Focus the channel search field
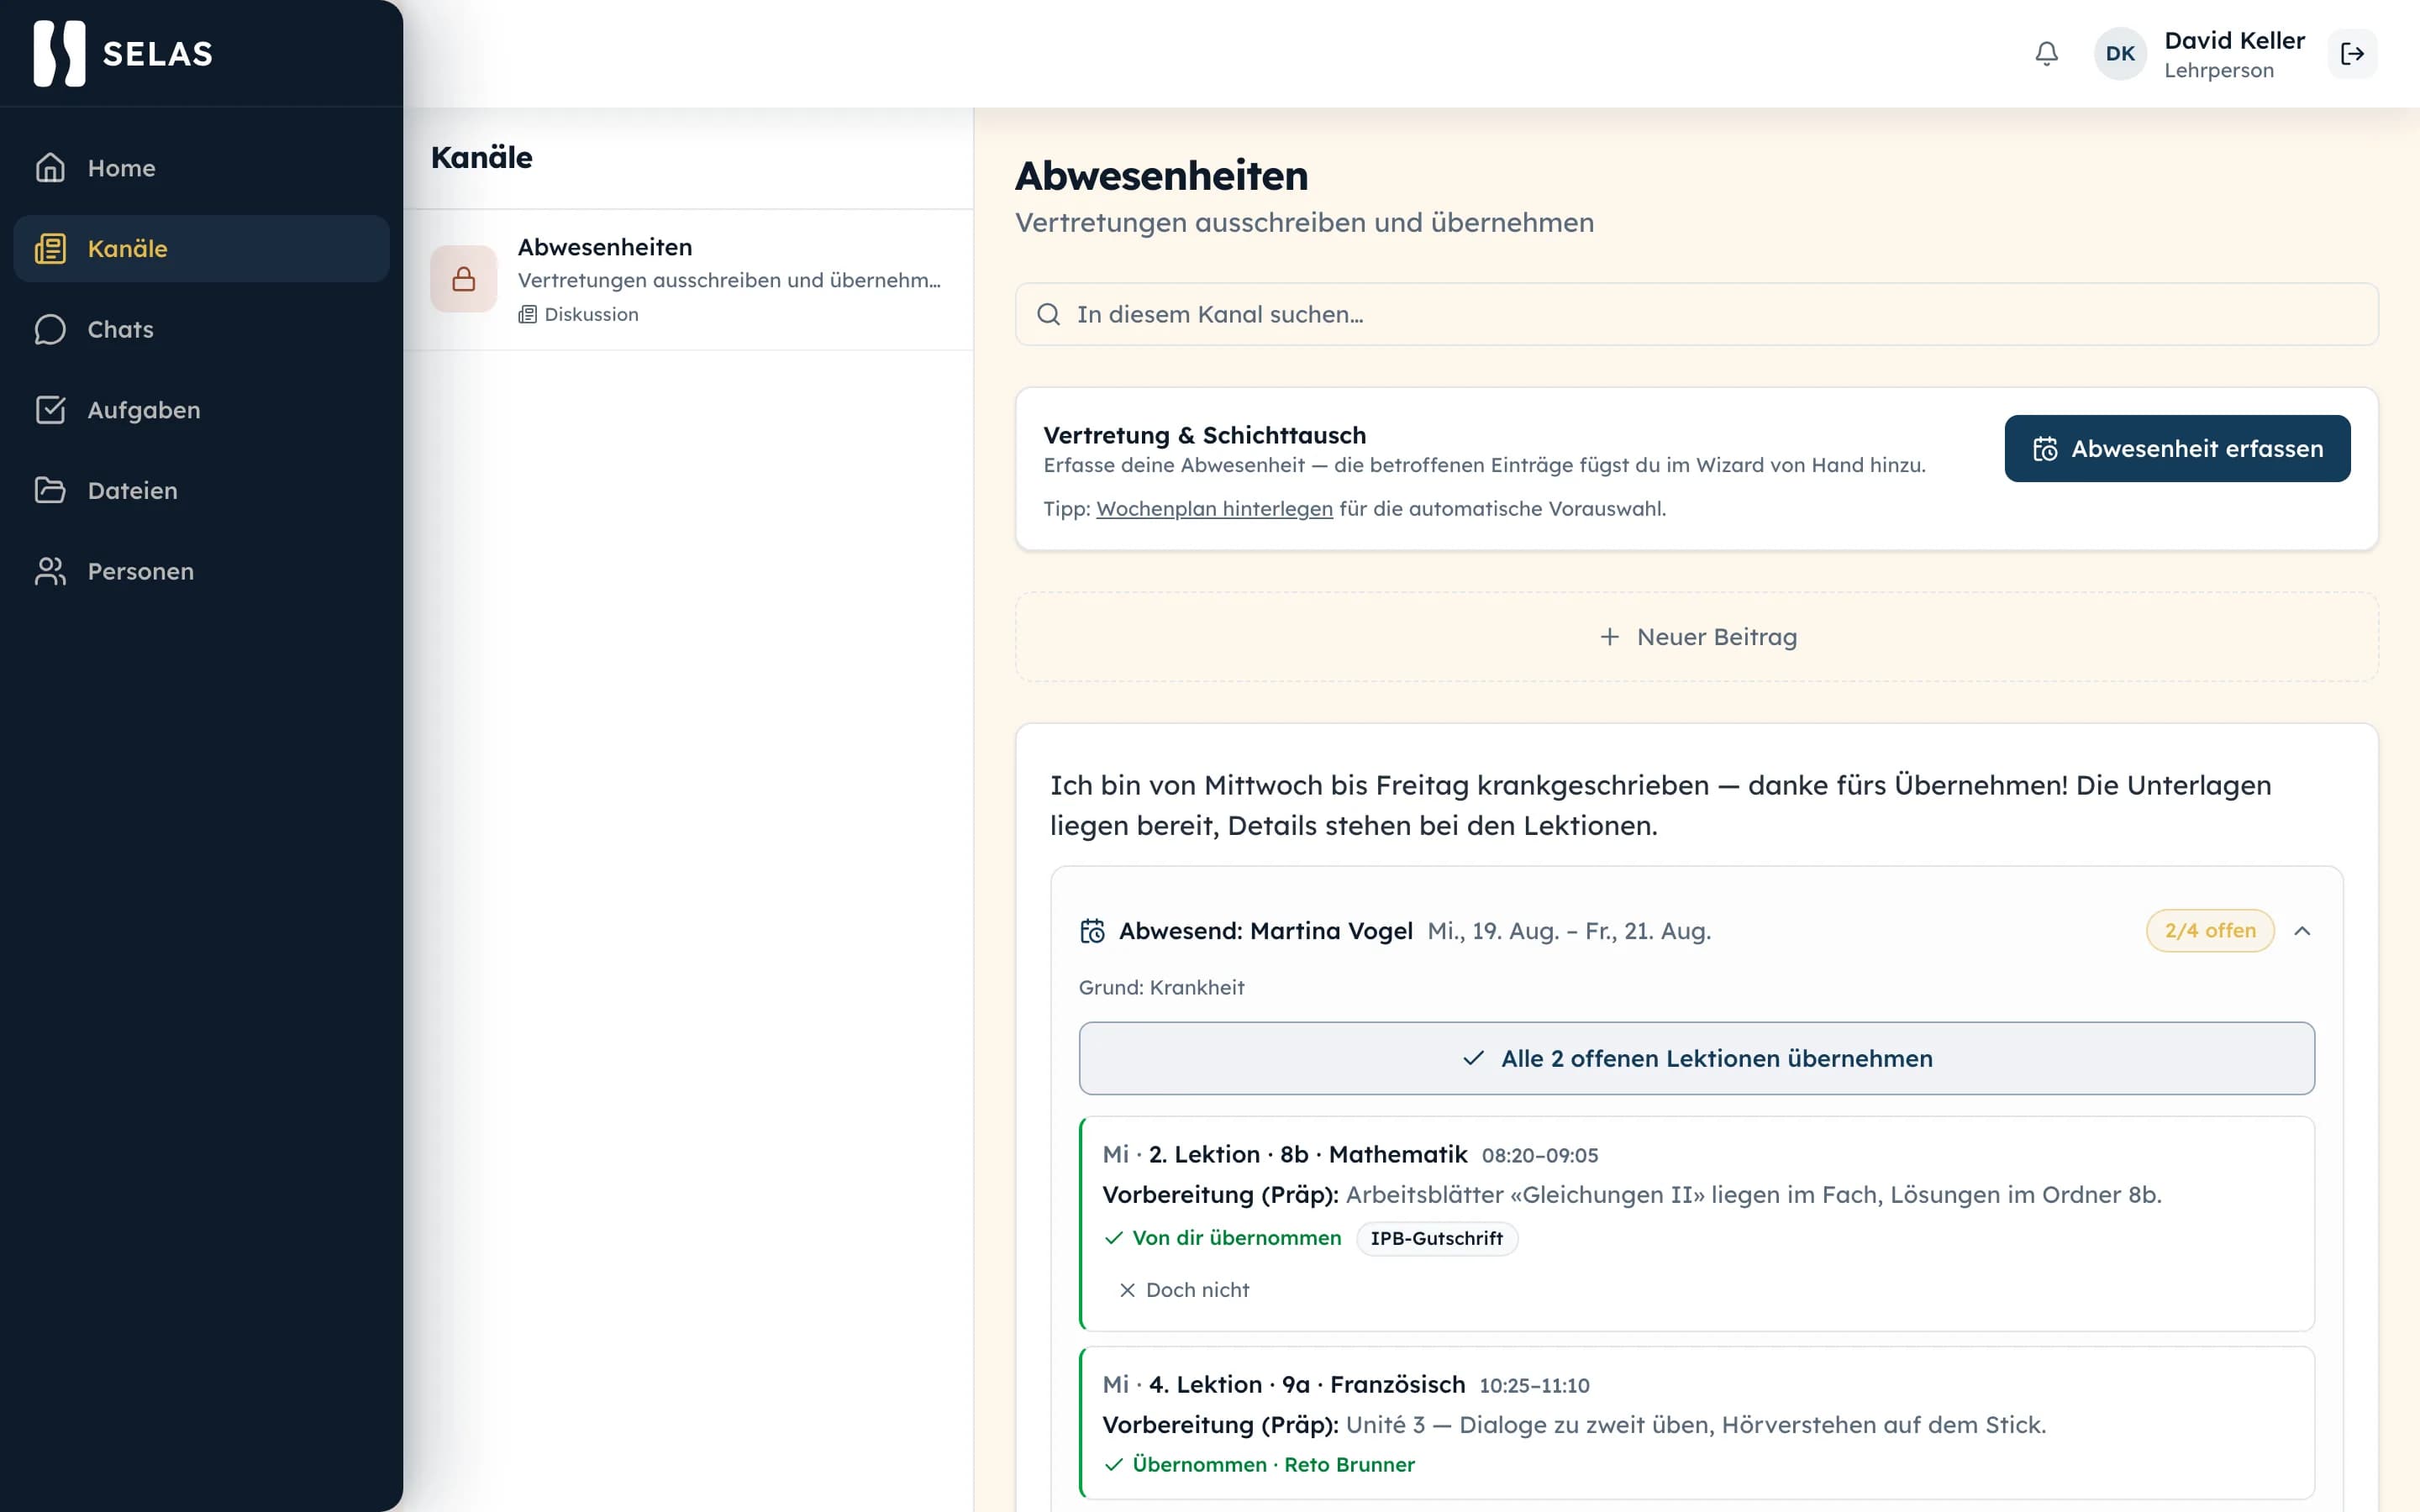 pos(1696,315)
